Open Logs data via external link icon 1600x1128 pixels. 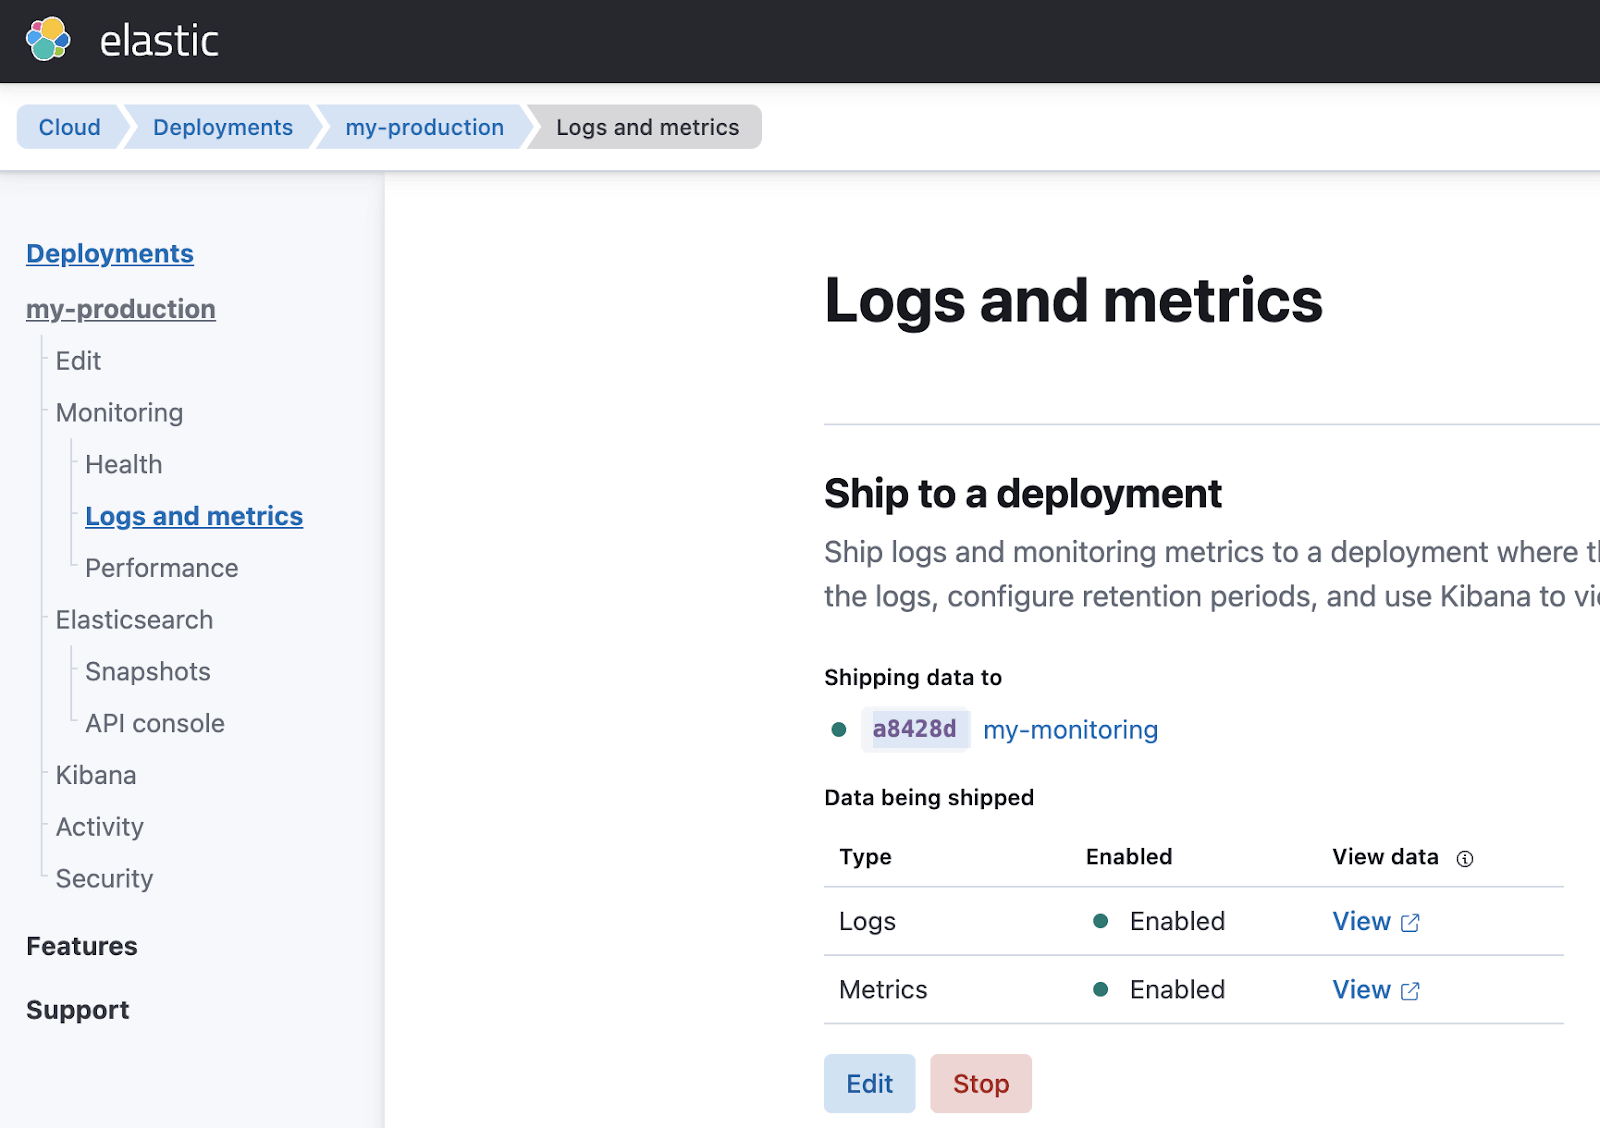coord(1409,922)
